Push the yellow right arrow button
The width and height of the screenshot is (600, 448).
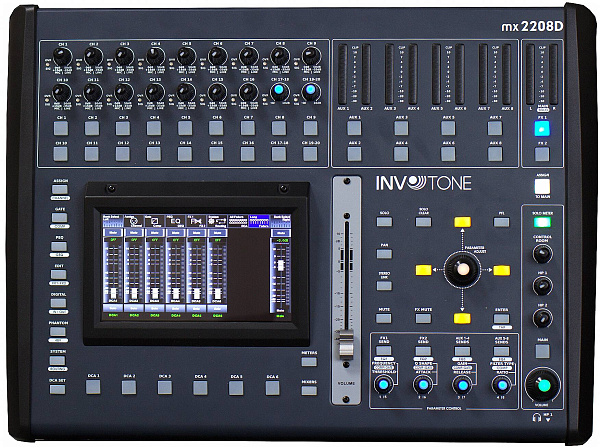pos(501,270)
